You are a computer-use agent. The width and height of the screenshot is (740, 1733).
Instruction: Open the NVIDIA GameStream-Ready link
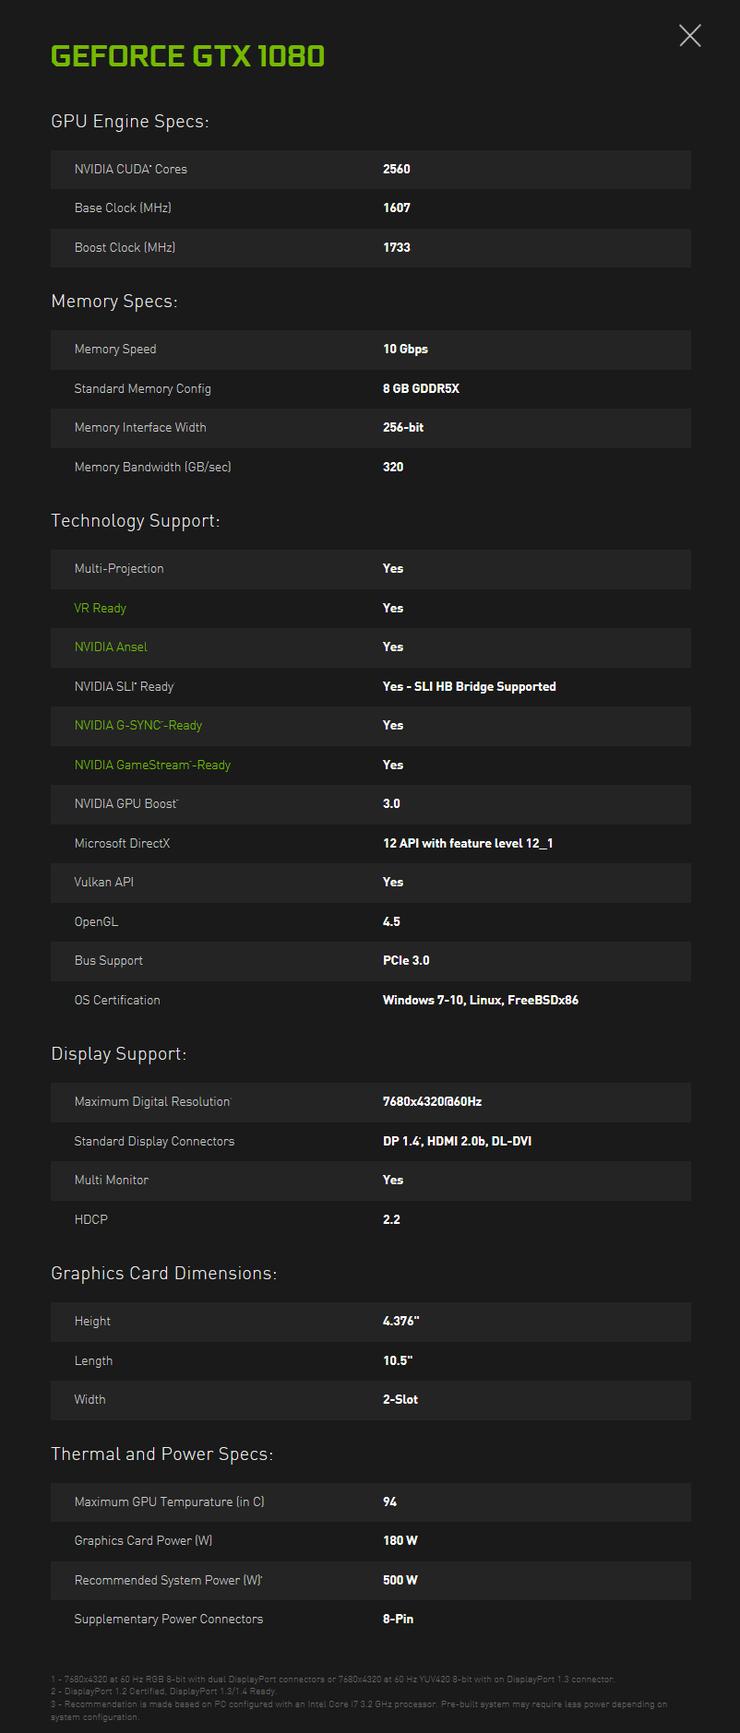pos(152,765)
